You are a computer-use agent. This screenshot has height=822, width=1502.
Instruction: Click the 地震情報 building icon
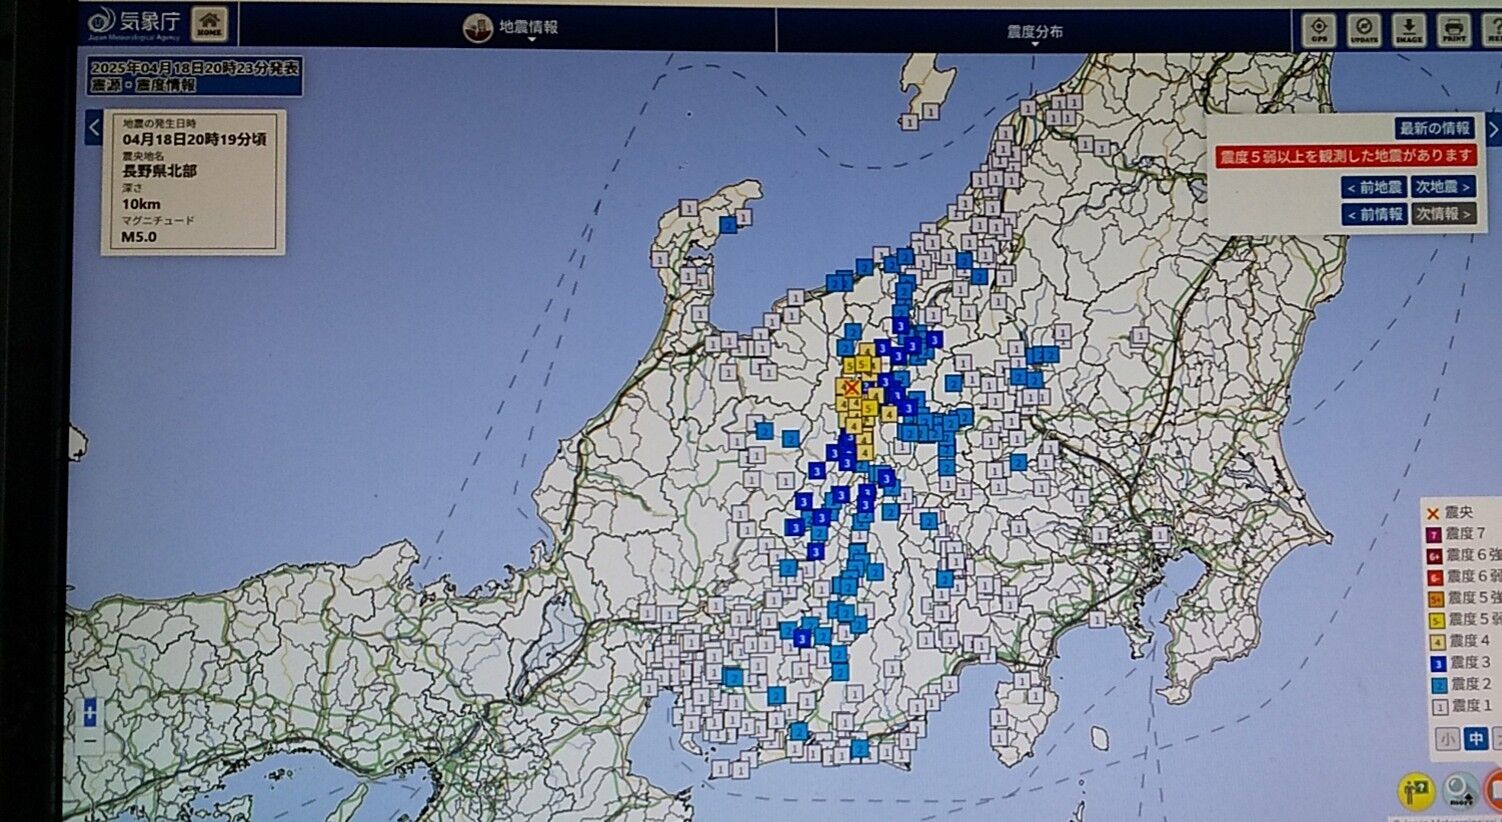click(x=477, y=28)
